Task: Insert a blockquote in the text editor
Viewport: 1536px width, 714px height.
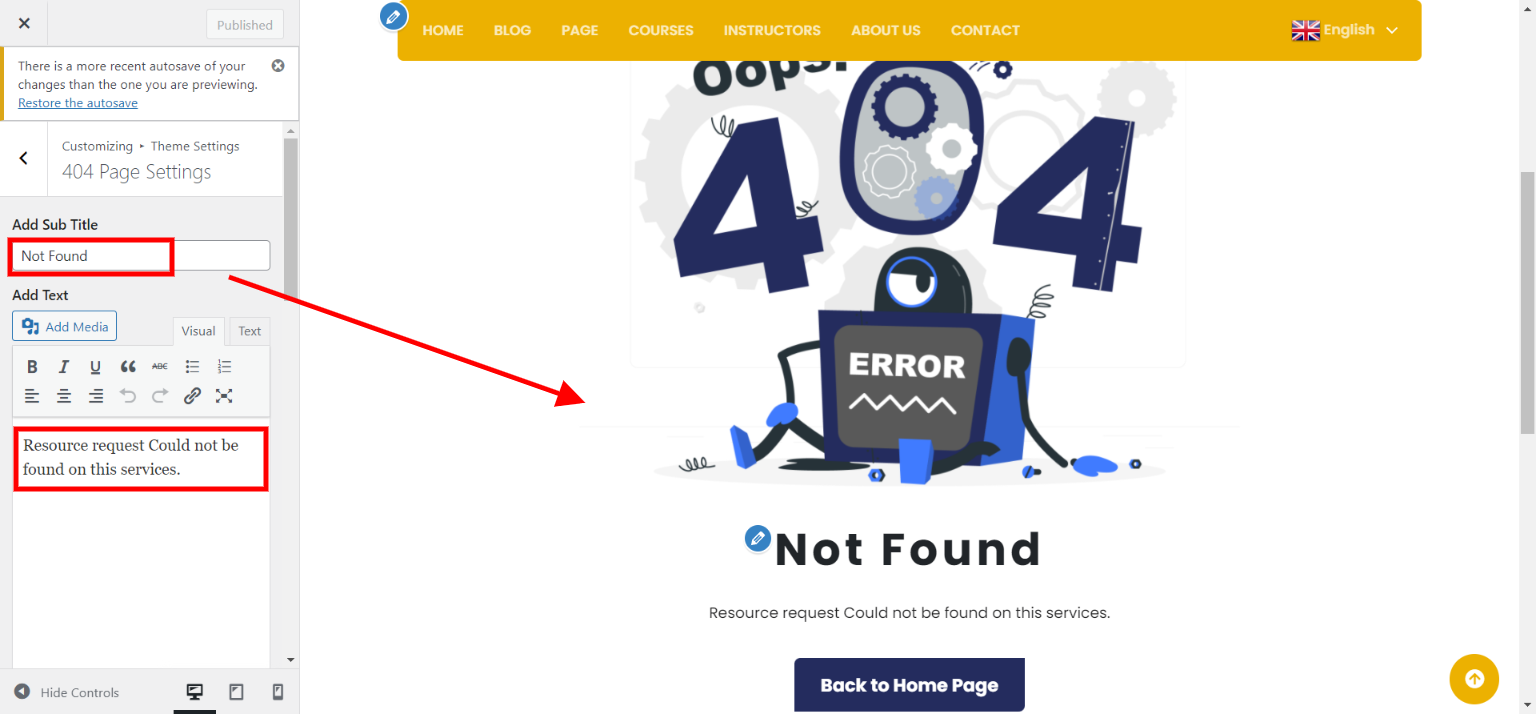Action: pos(128,367)
